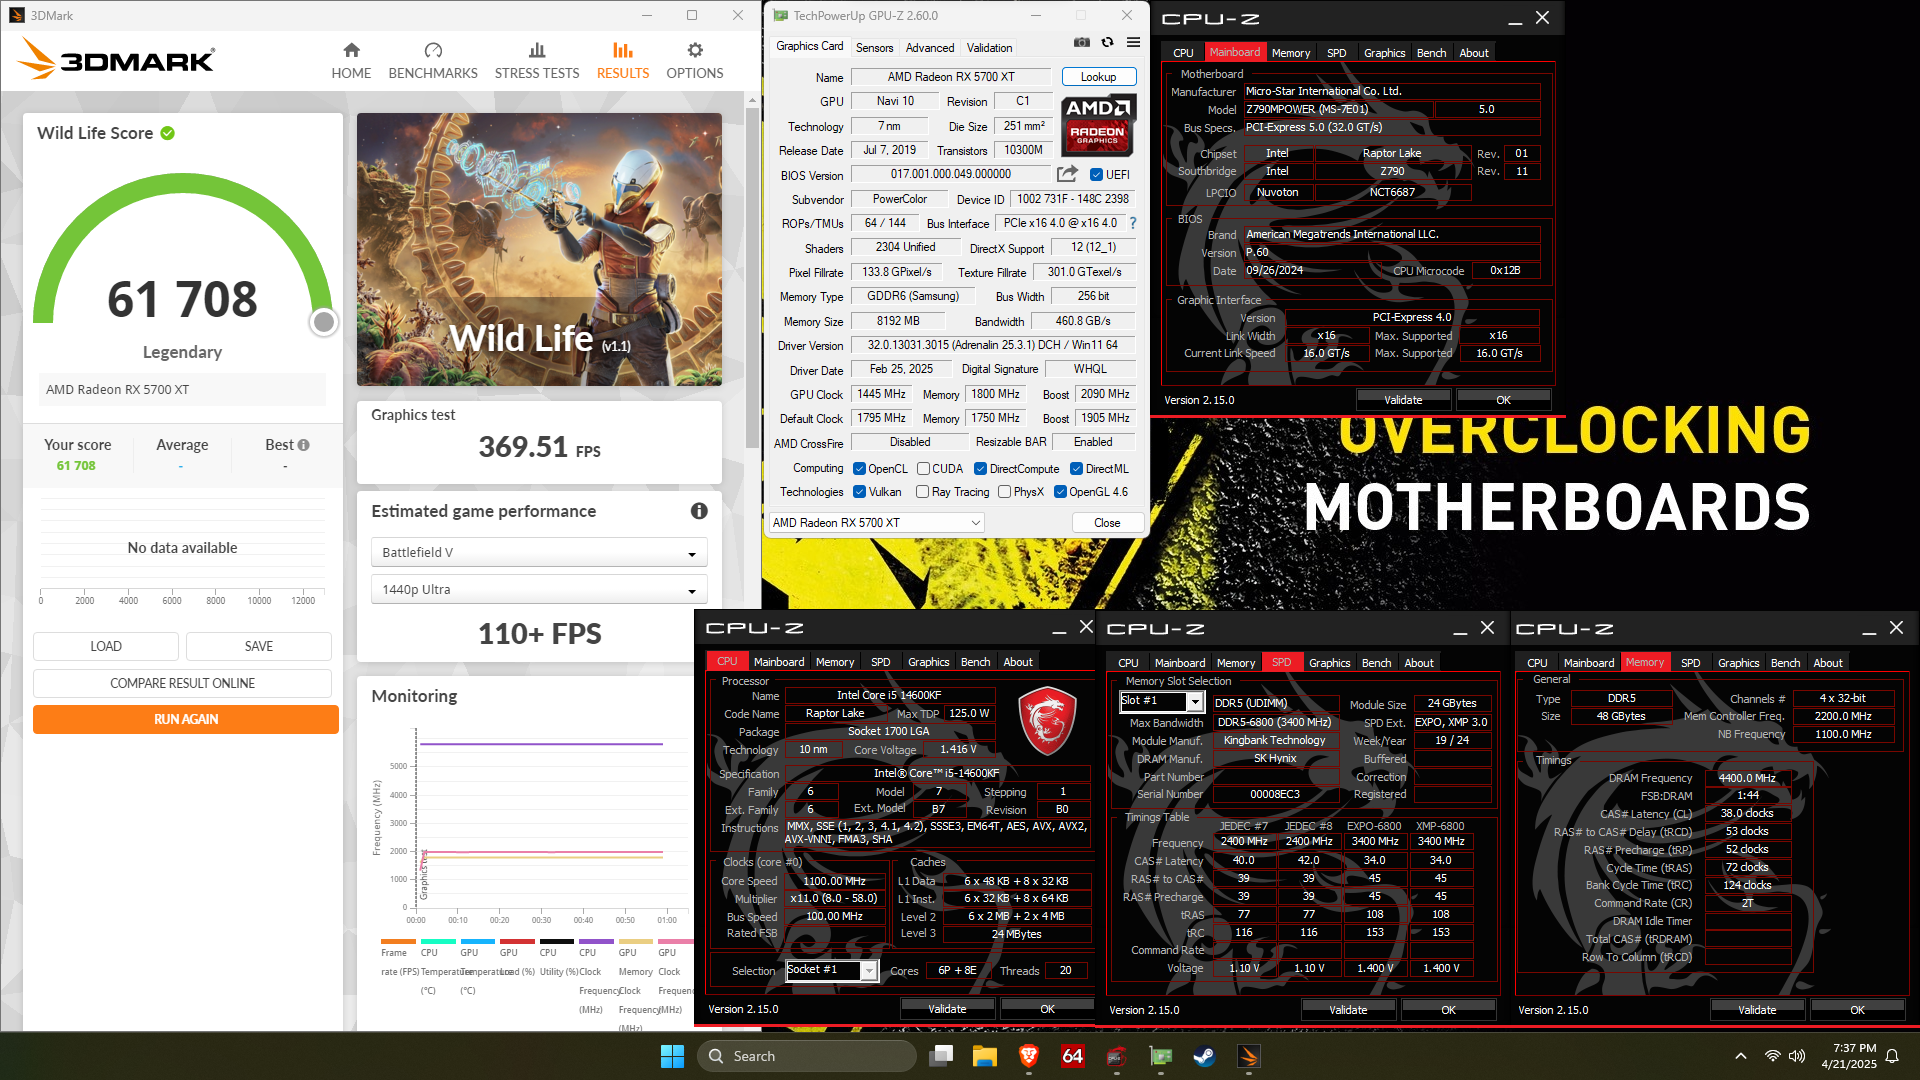
Task: Open the Slot #1 dropdown in CPU-Z SPD window
Action: (1161, 701)
